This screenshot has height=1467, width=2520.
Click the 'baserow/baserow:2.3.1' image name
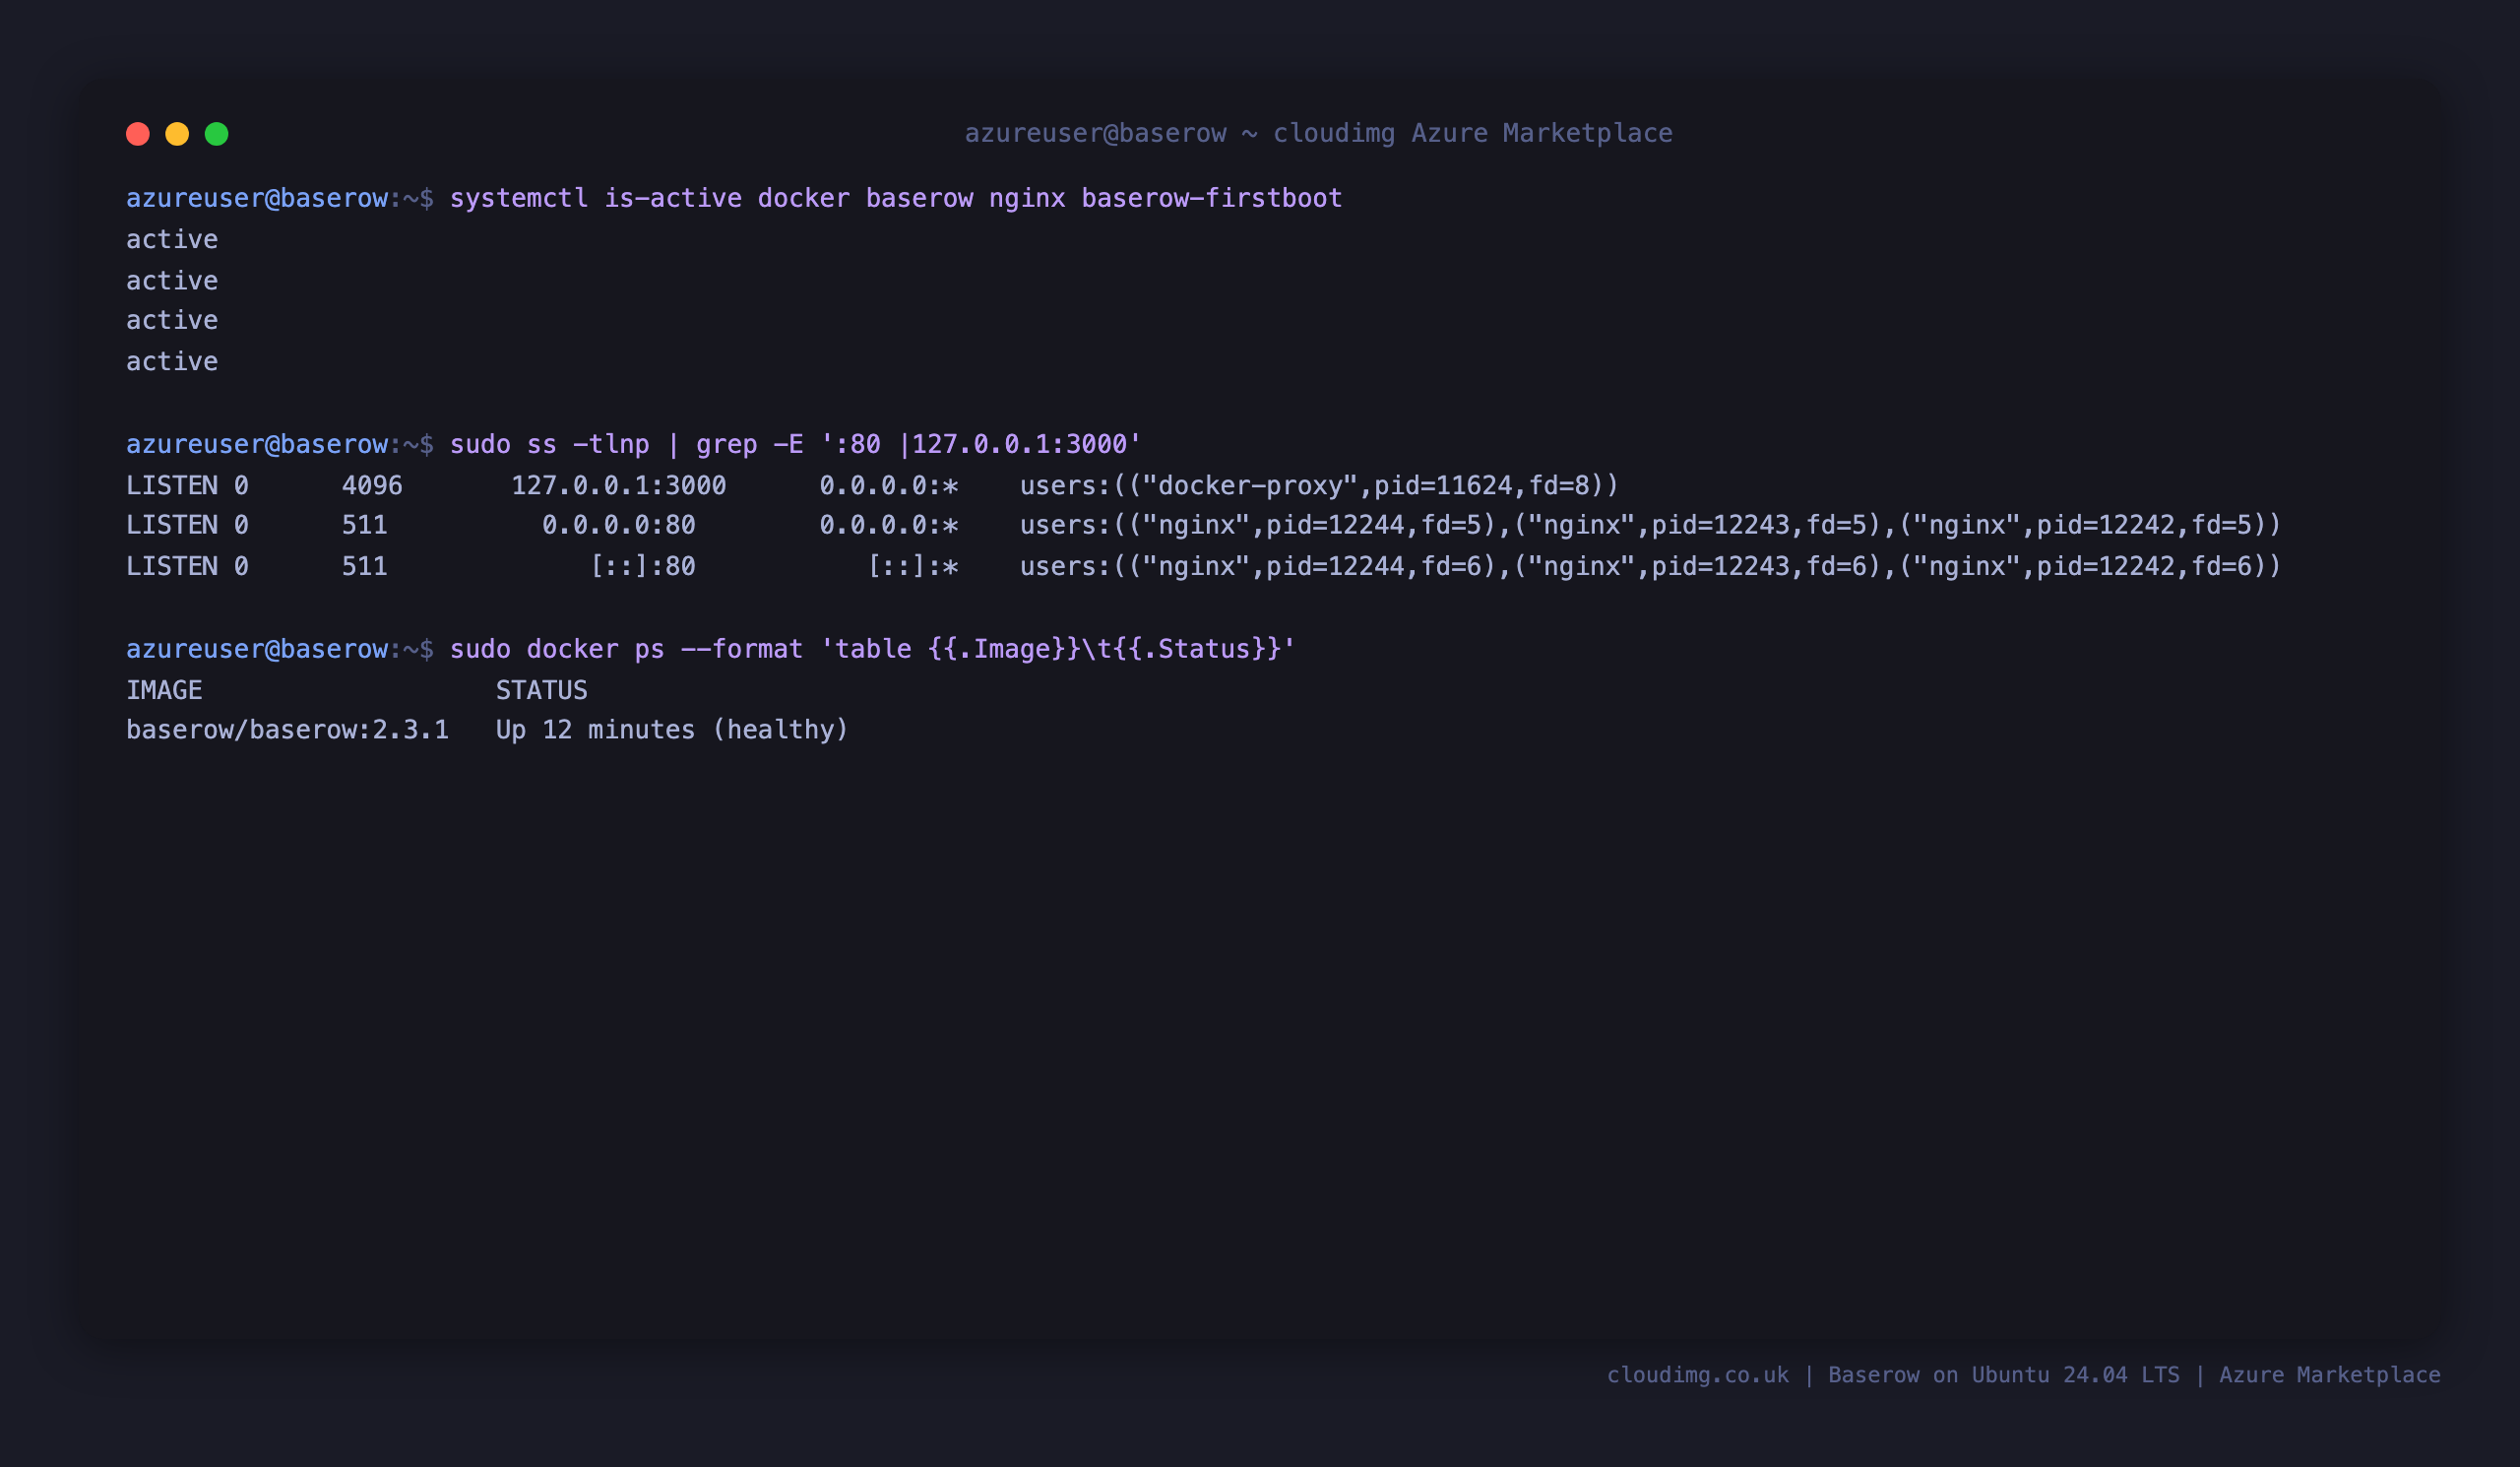[x=288, y=730]
